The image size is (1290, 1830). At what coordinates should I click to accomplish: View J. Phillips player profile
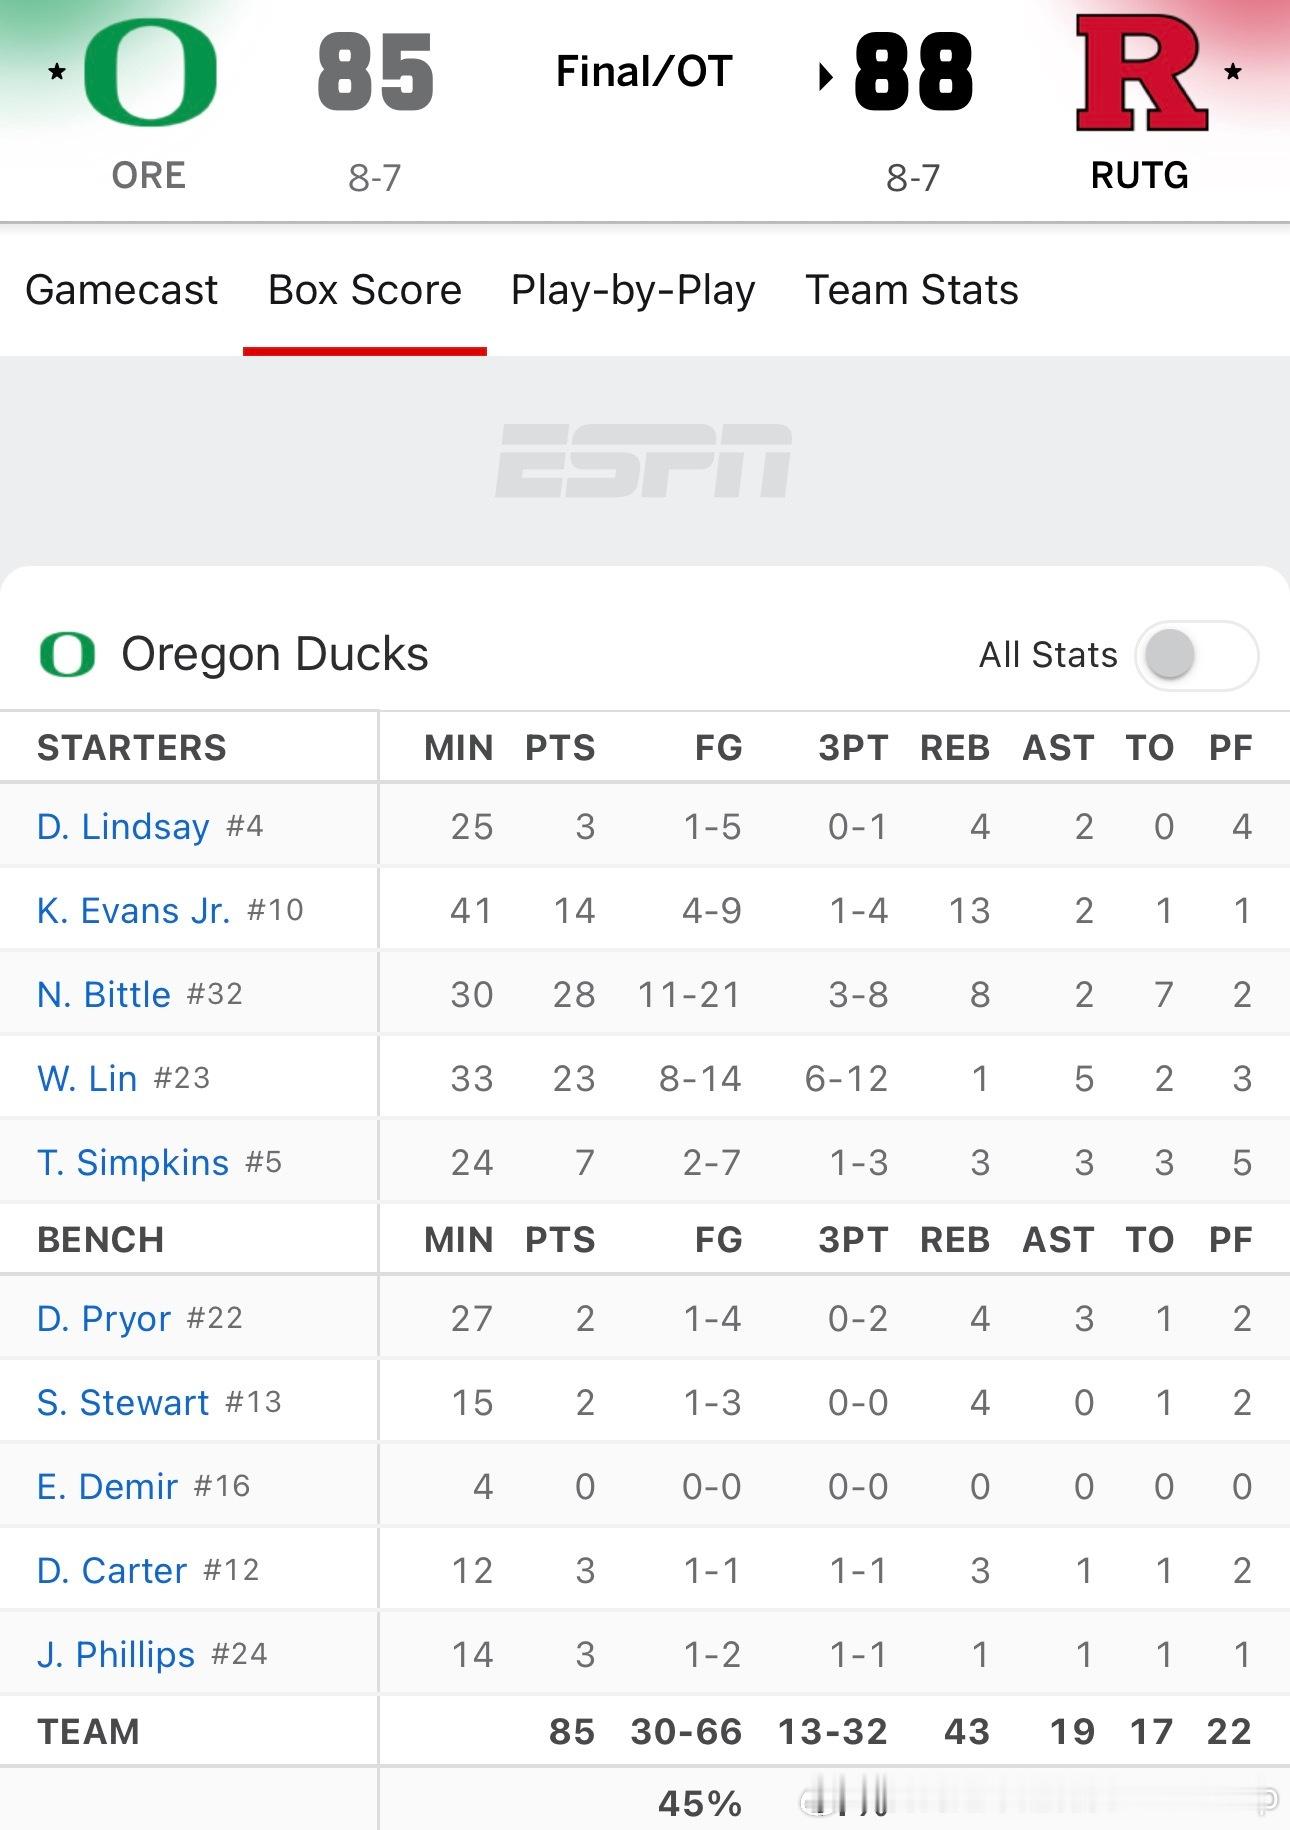(116, 1654)
